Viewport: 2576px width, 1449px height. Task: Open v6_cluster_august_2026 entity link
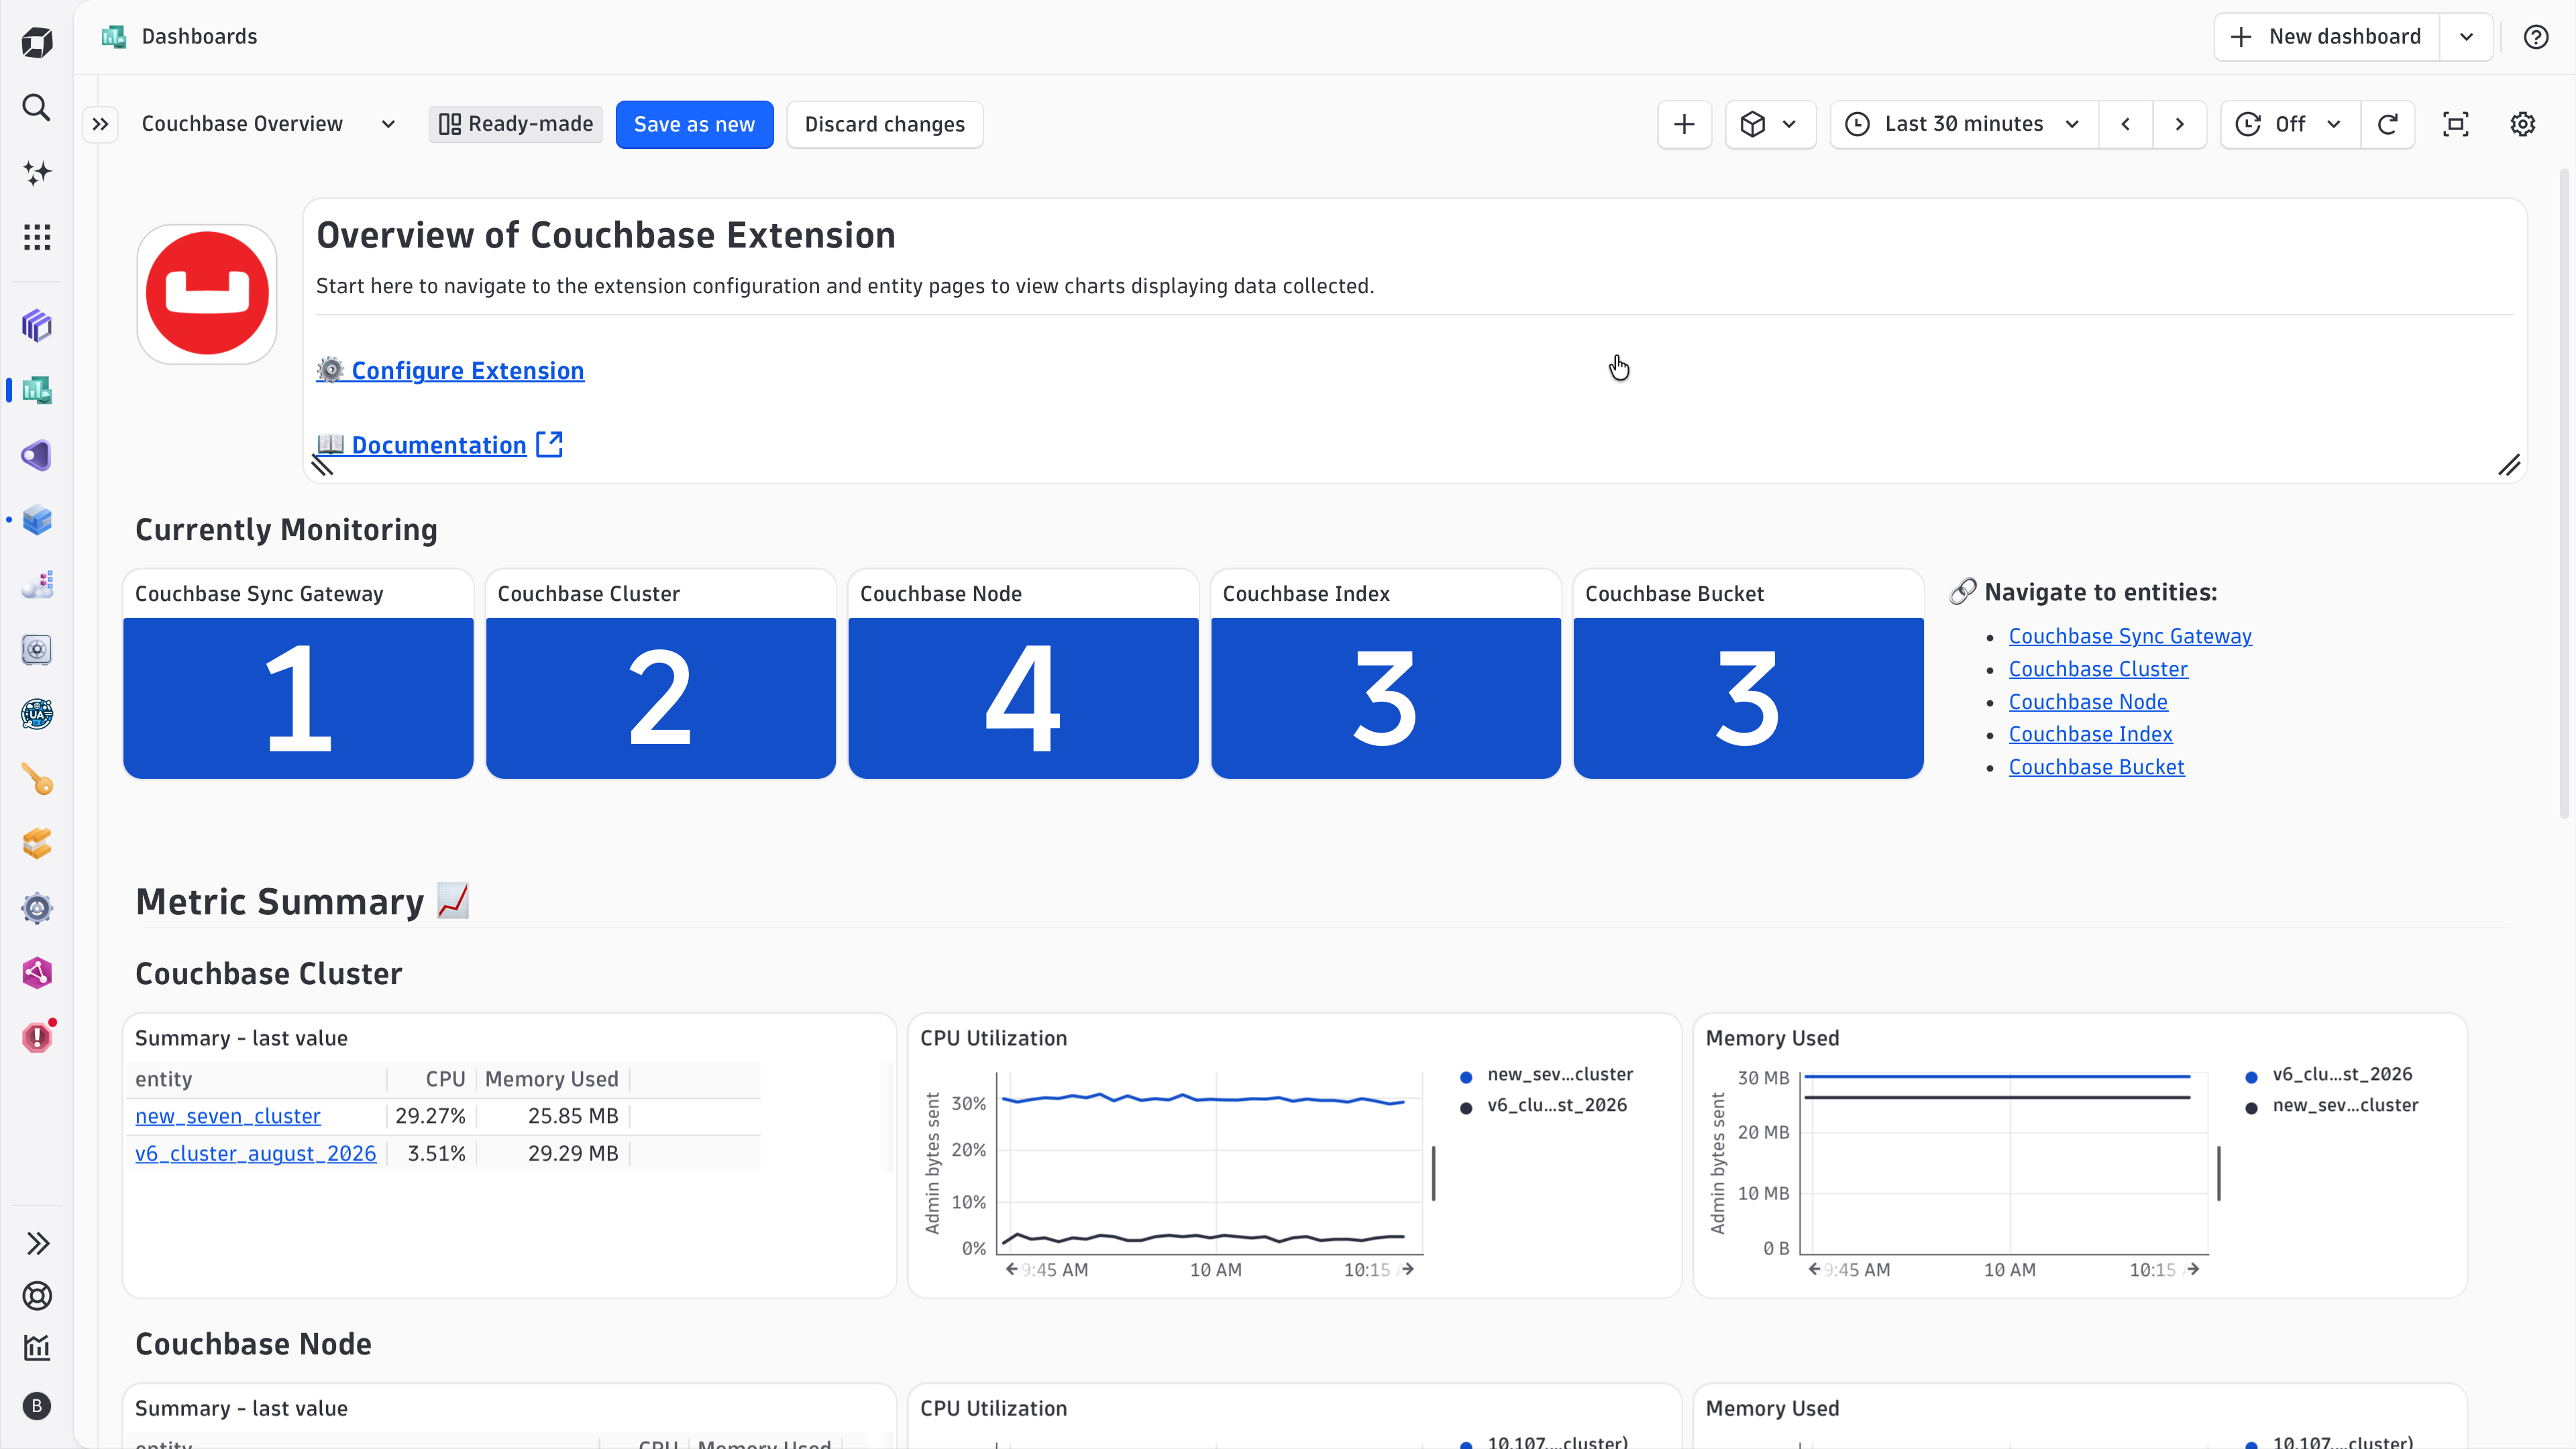256,1153
